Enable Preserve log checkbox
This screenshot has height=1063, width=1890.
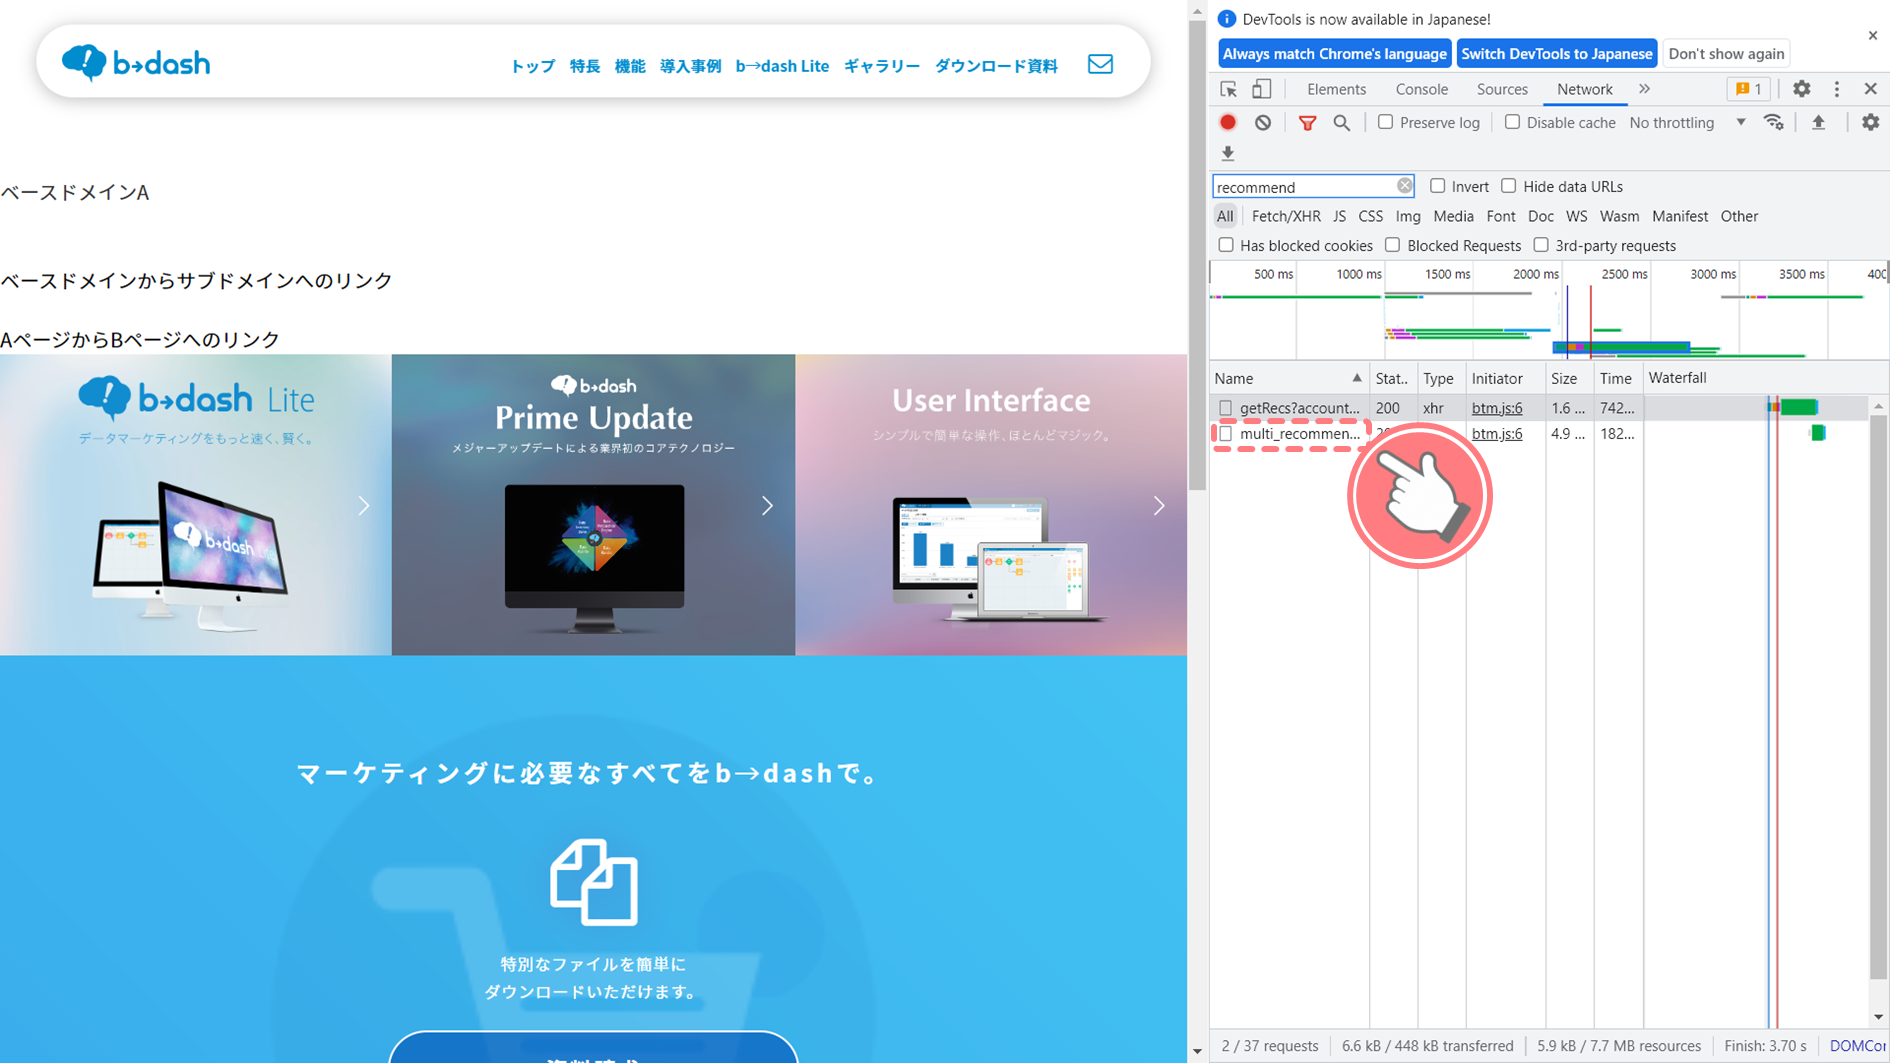point(1385,122)
